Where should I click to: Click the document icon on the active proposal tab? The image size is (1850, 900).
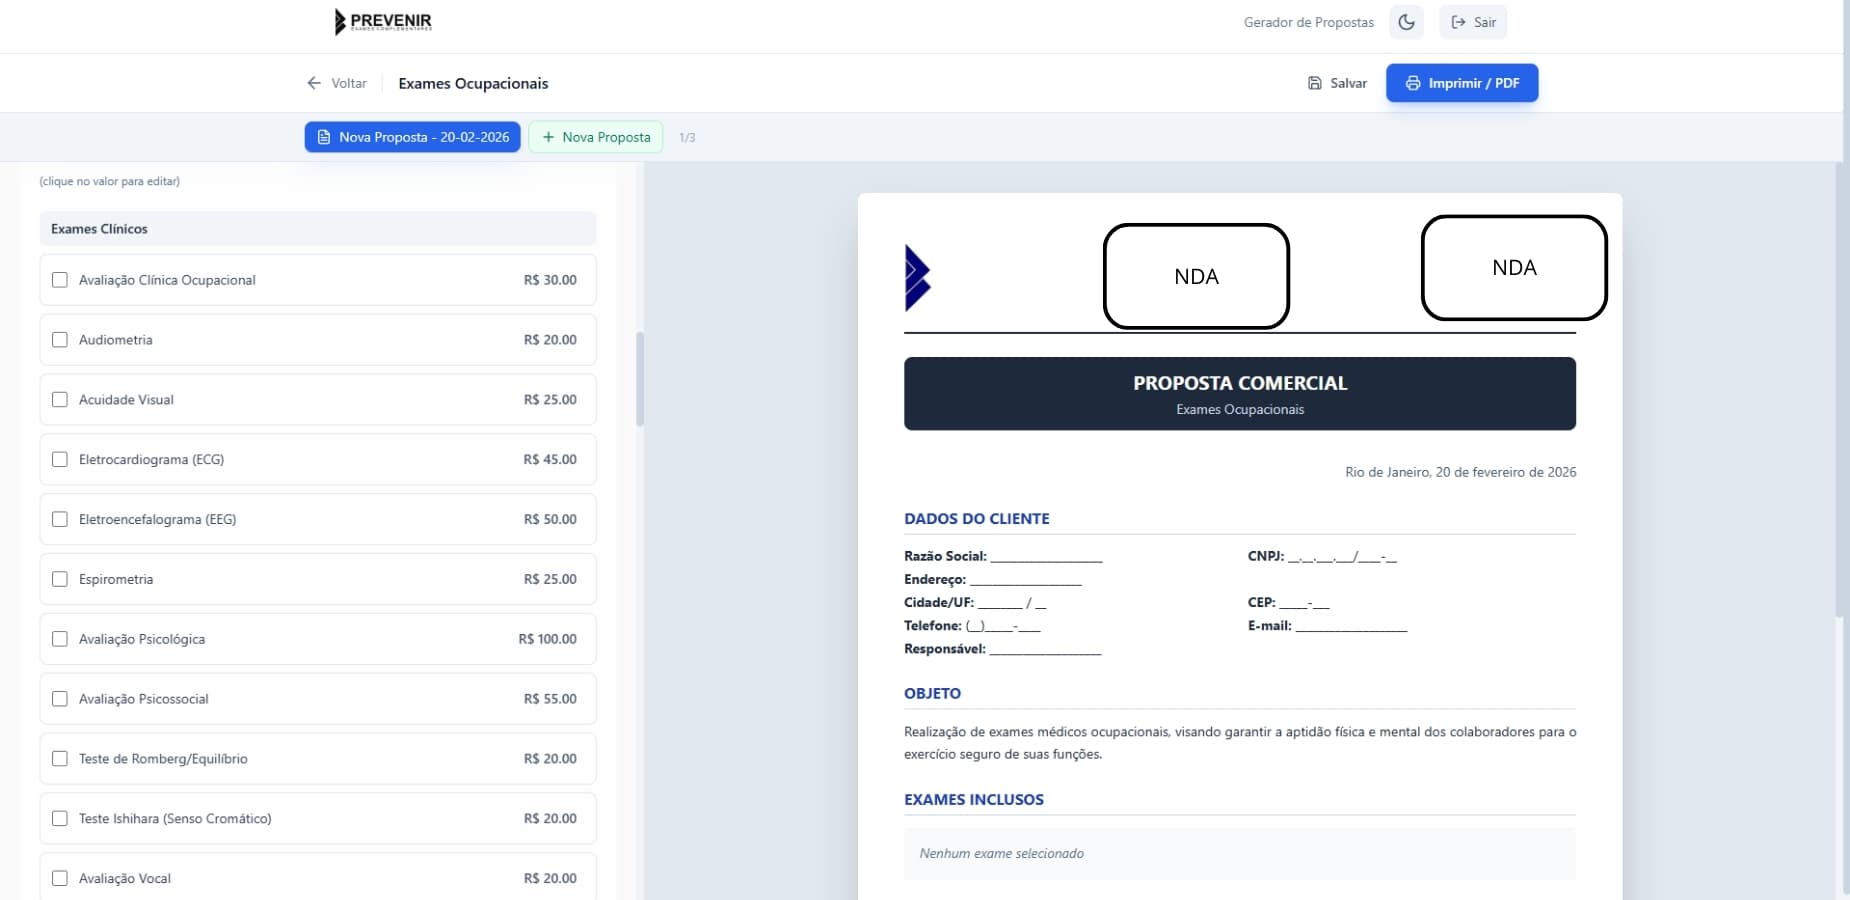coord(323,137)
